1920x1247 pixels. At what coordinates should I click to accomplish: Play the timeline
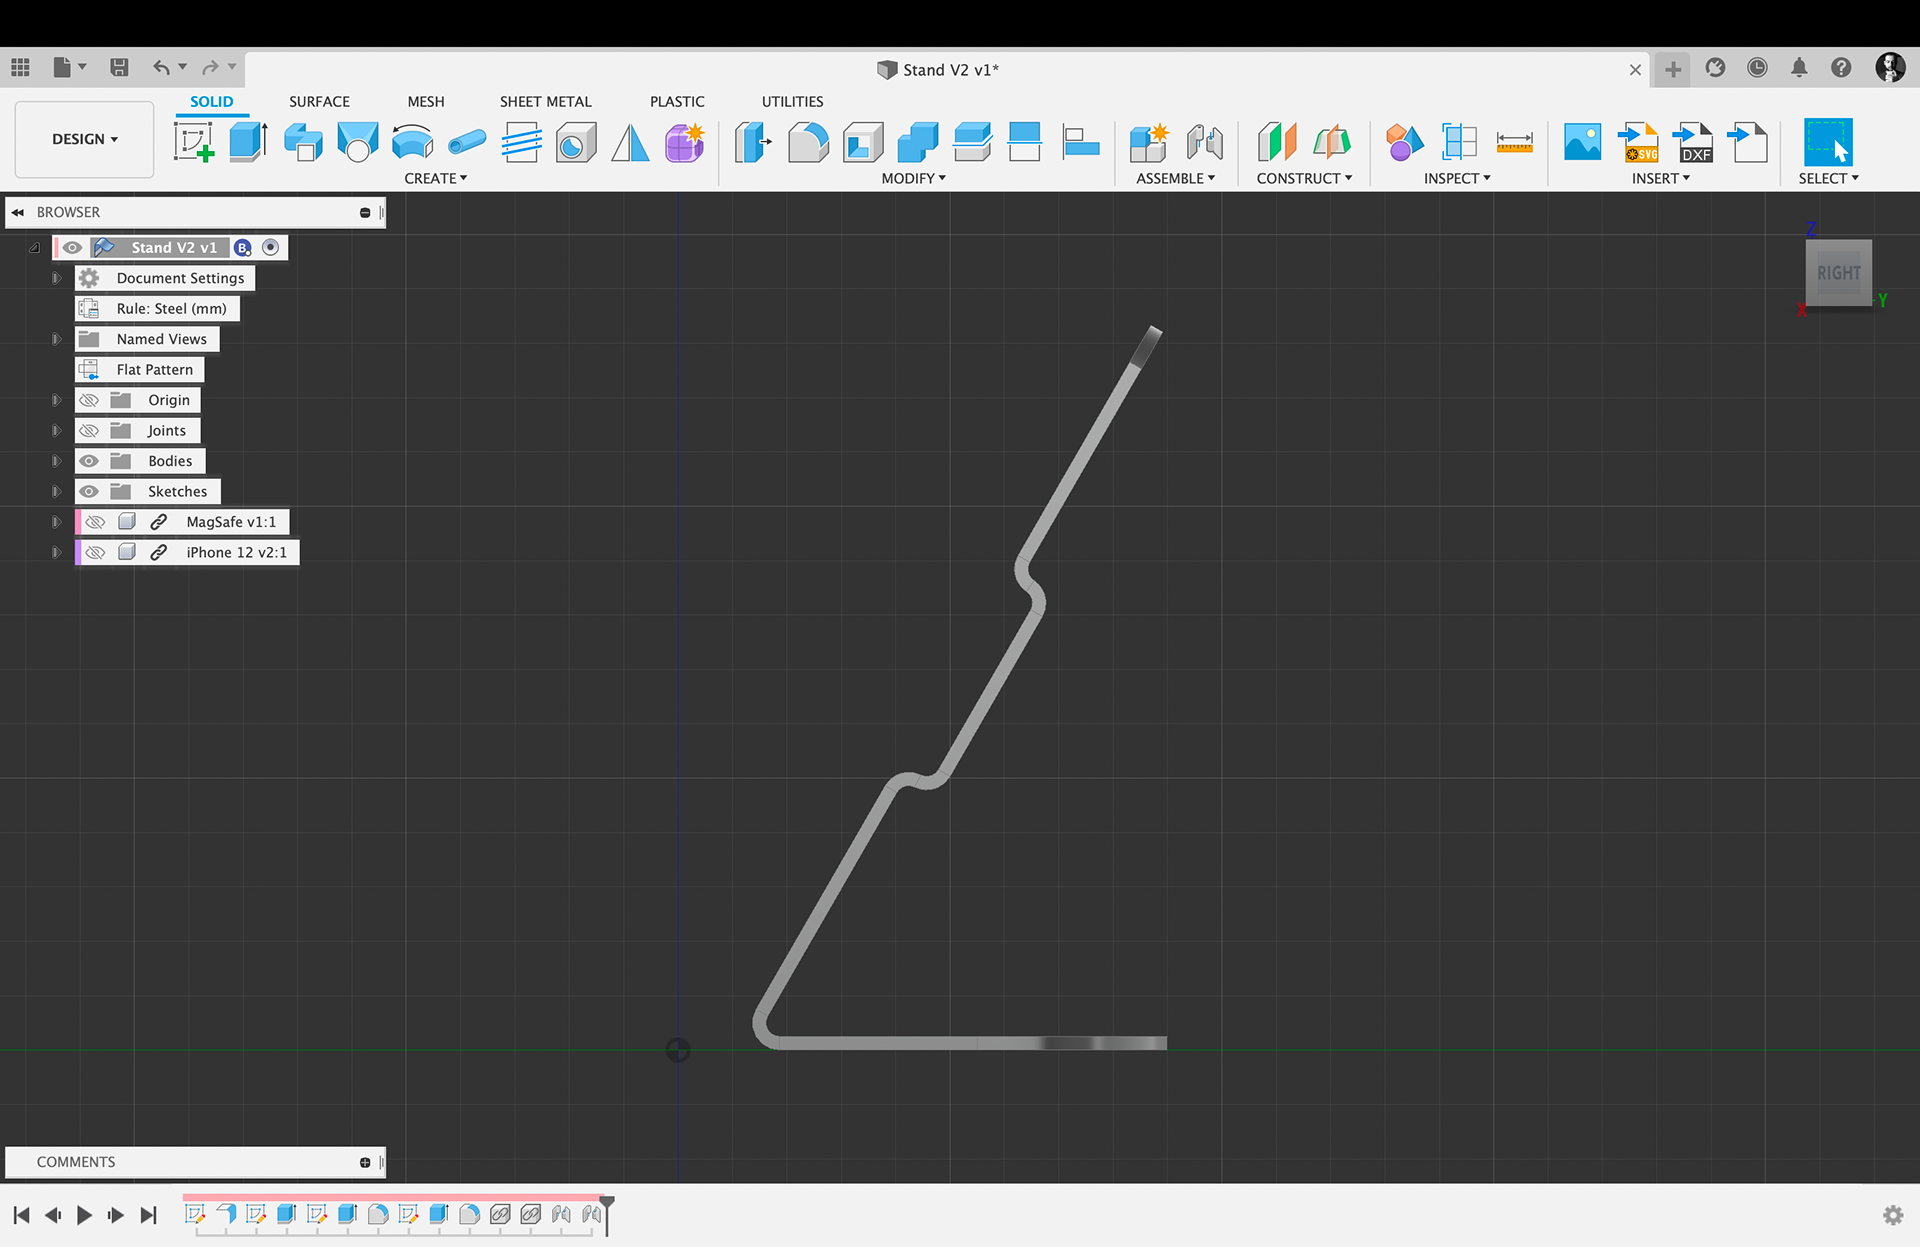84,1215
